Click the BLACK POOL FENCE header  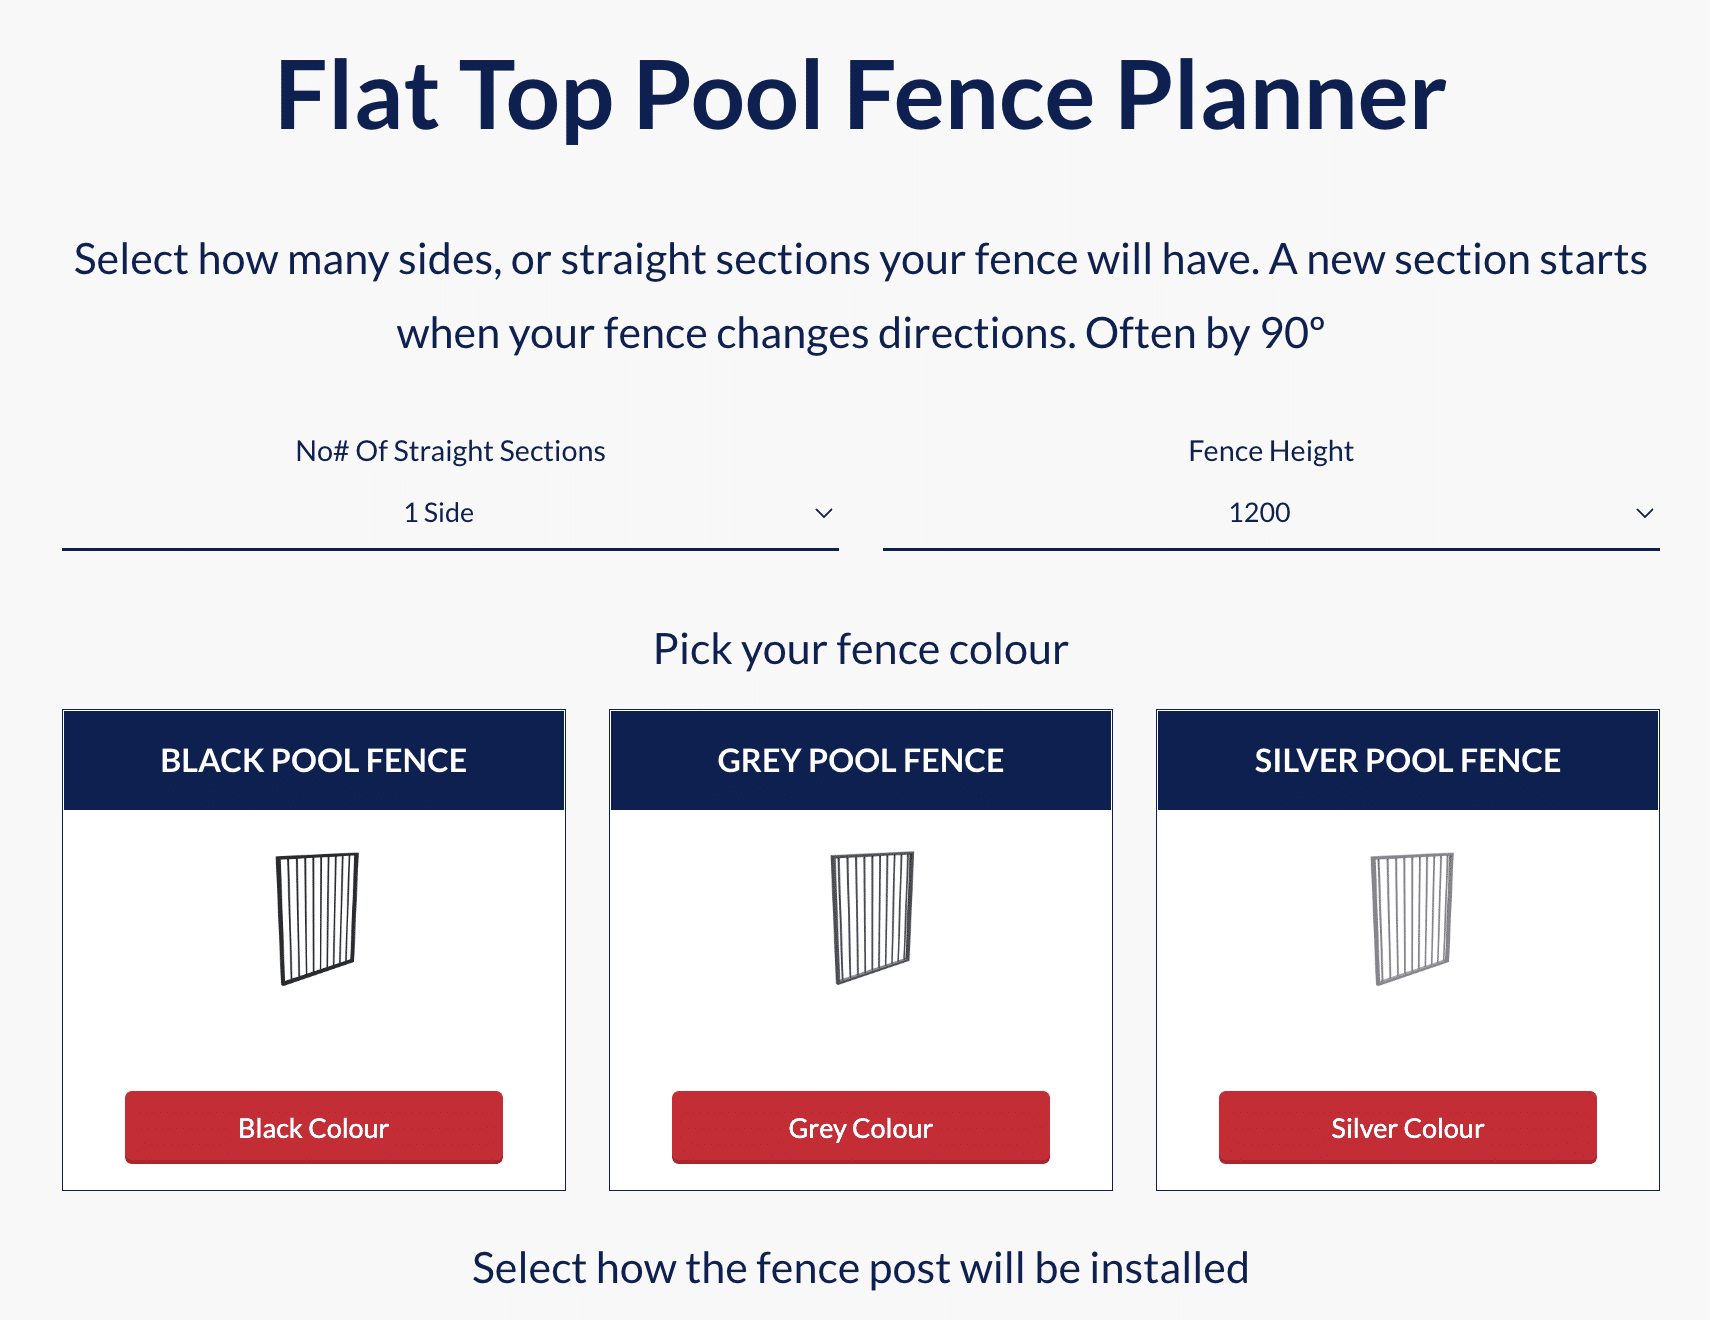tap(314, 760)
